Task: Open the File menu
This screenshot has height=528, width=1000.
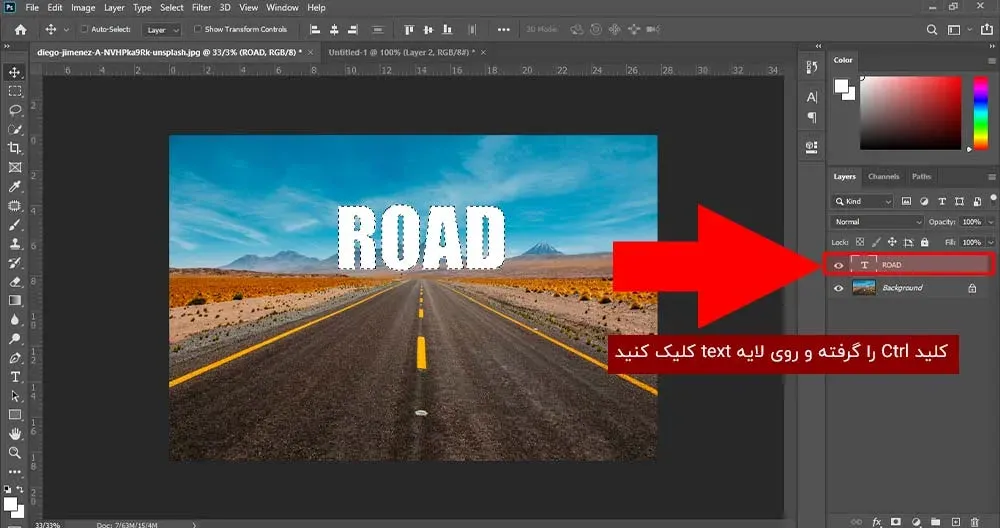Action: (x=32, y=8)
